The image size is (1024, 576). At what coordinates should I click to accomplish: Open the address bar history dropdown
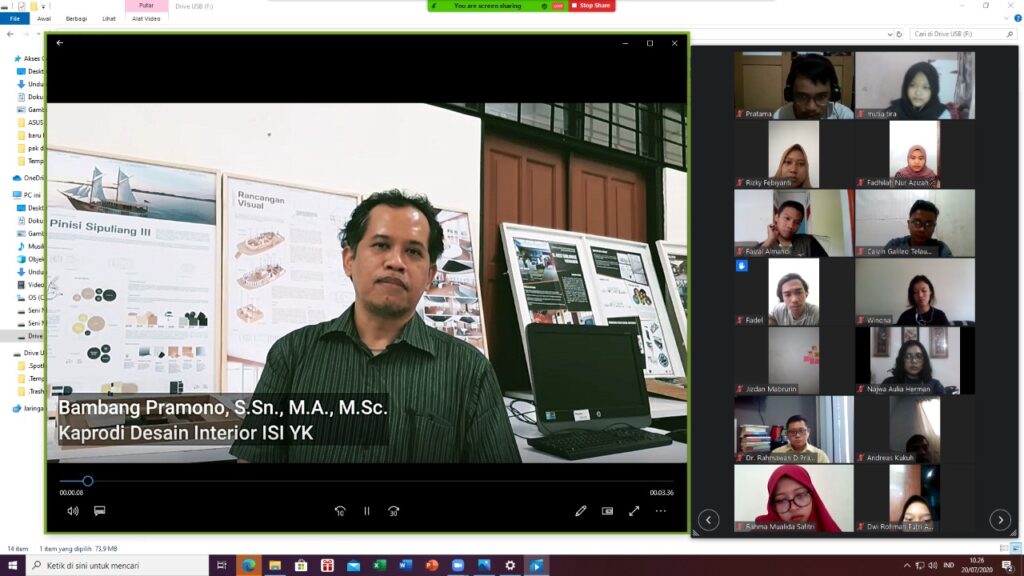[889, 34]
